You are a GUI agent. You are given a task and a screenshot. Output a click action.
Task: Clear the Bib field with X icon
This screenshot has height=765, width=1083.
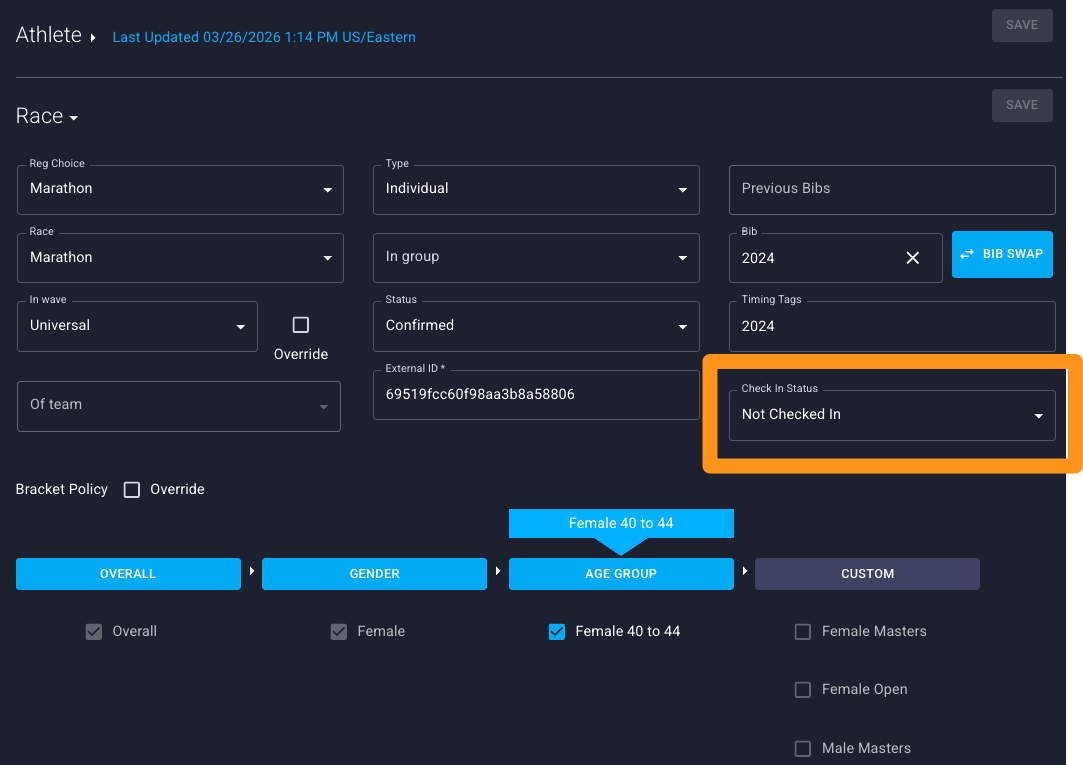click(912, 258)
